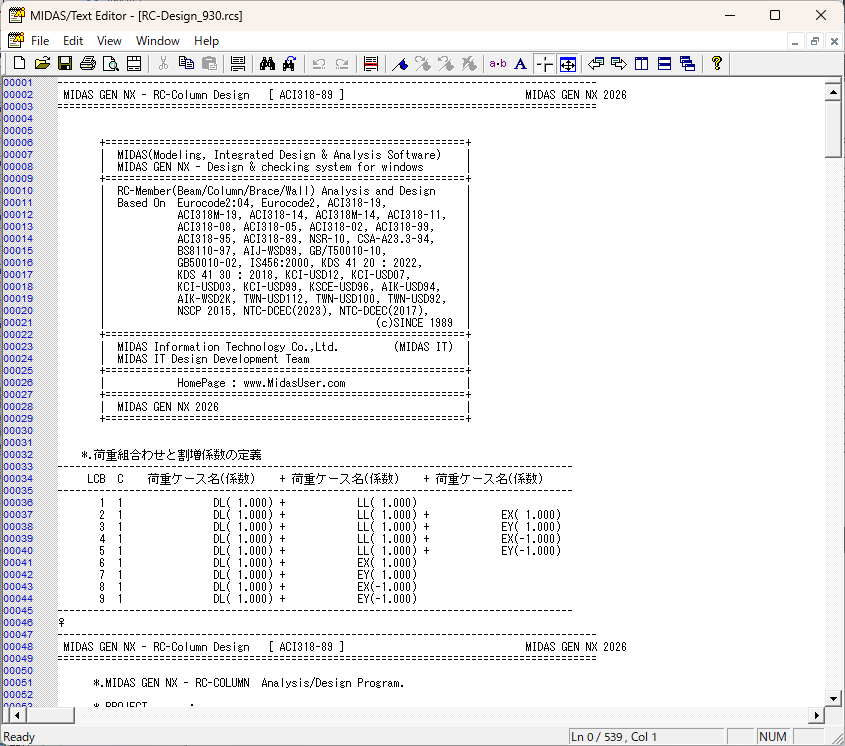
Task: Open the Window menu
Action: coord(157,41)
